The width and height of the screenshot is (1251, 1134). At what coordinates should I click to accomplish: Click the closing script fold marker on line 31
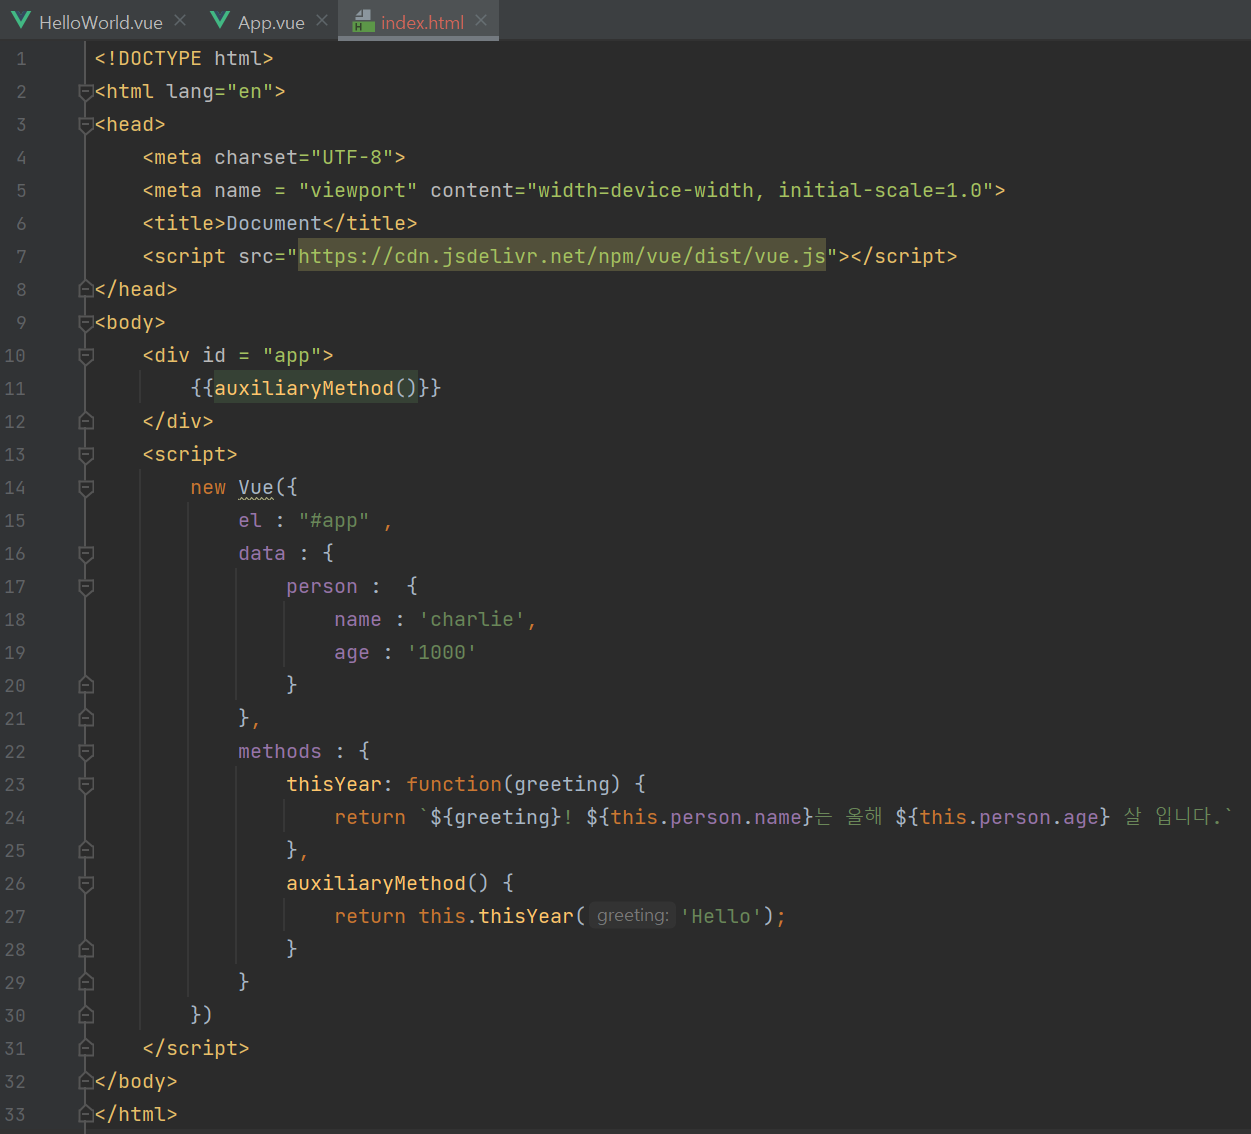pos(86,1048)
